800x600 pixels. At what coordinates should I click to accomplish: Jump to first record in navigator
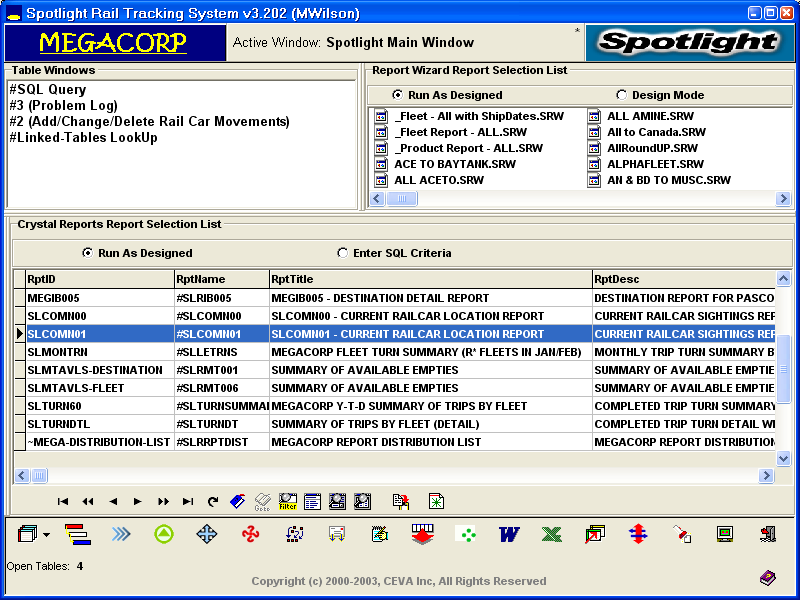[63, 502]
